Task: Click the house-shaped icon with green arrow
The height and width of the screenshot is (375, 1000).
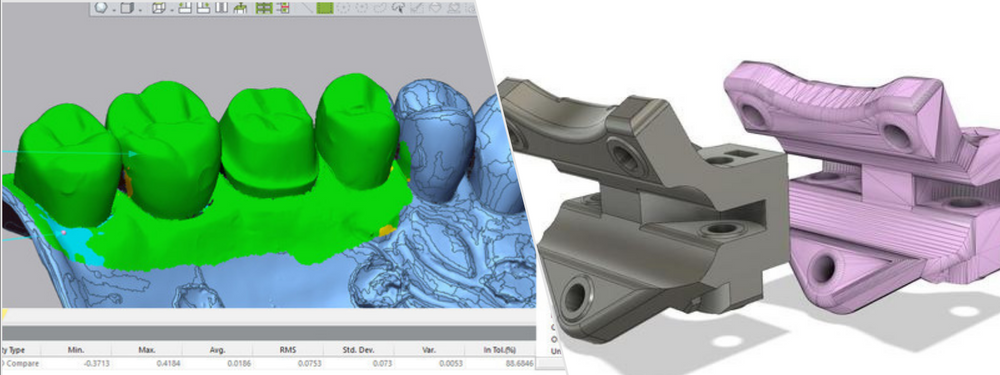Action: [240, 8]
